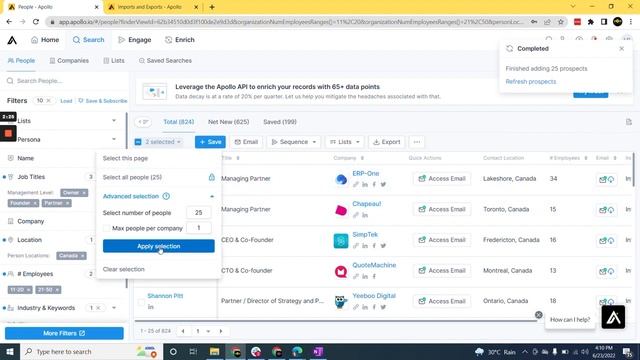Click Access Email for Chapeau! row
Image resolution: width=640 pixels, height=360 pixels.
442,209
